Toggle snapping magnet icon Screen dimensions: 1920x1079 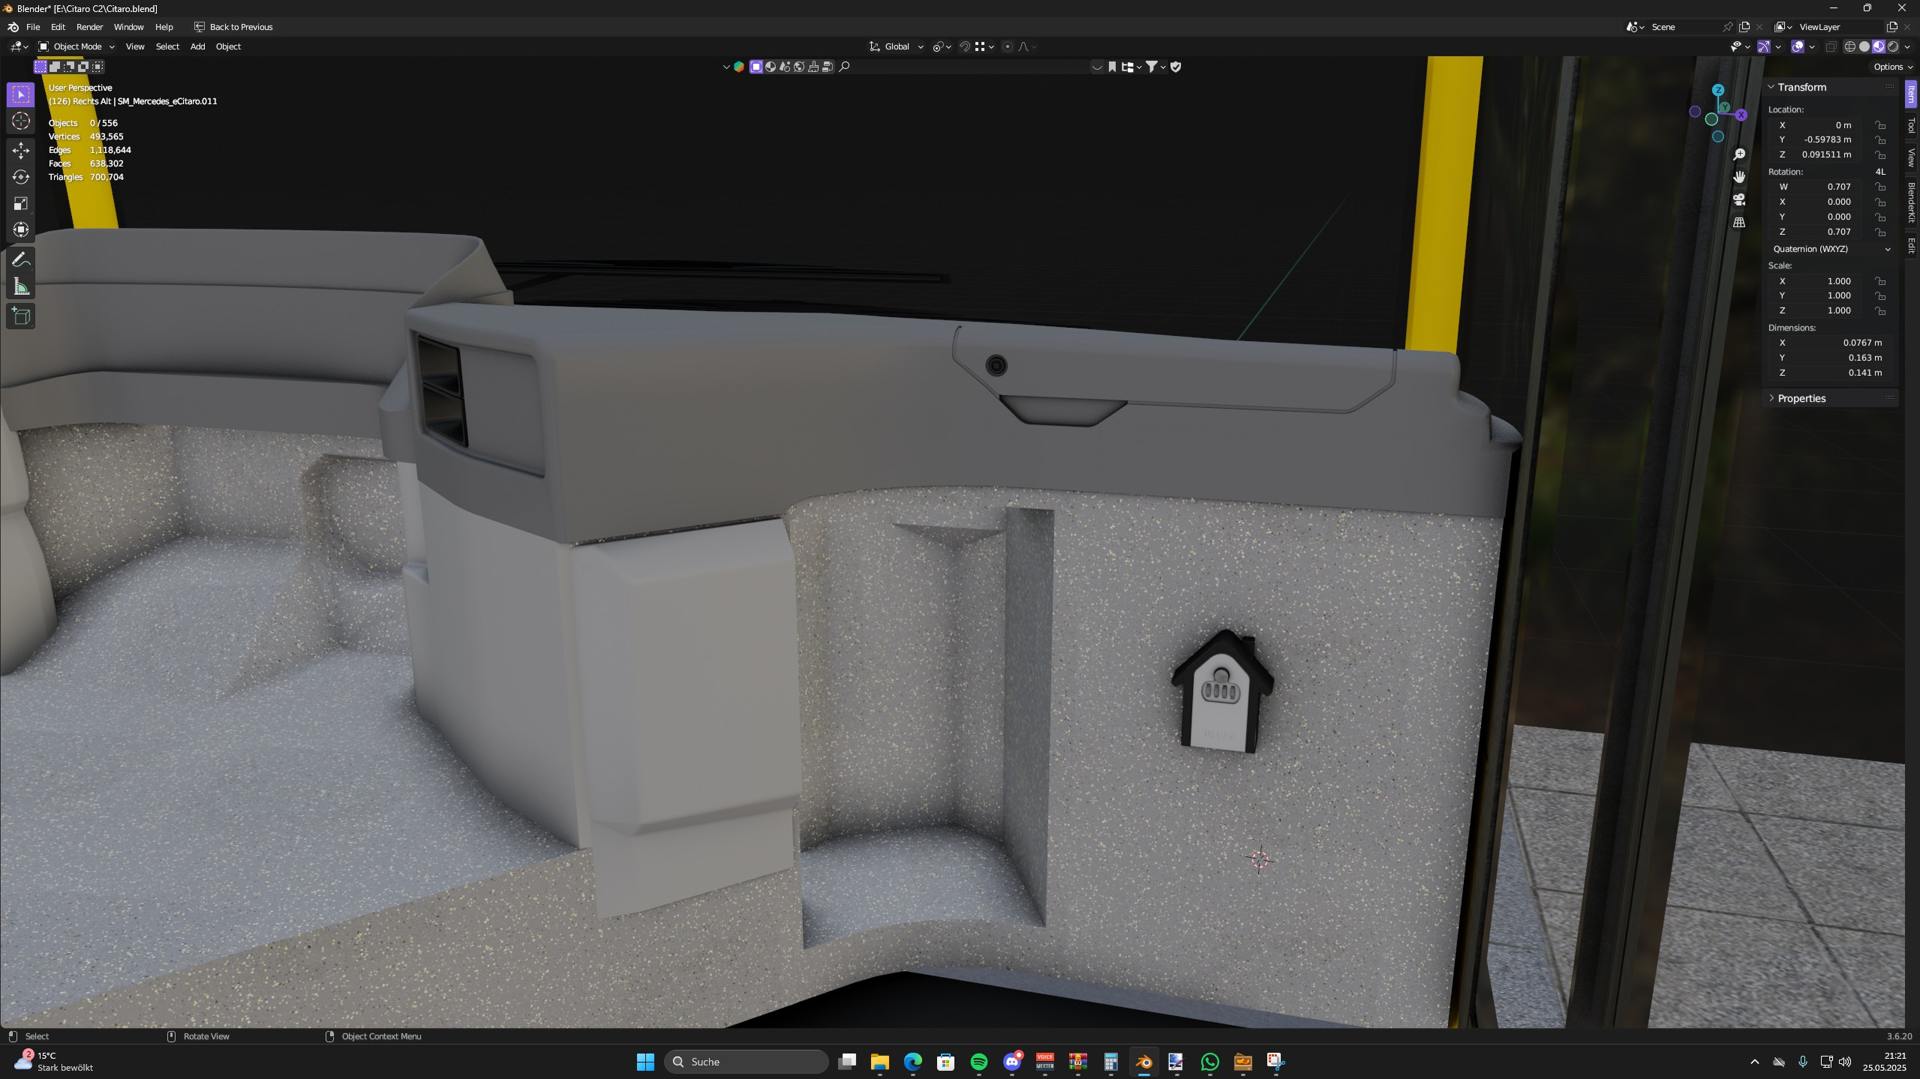965,47
